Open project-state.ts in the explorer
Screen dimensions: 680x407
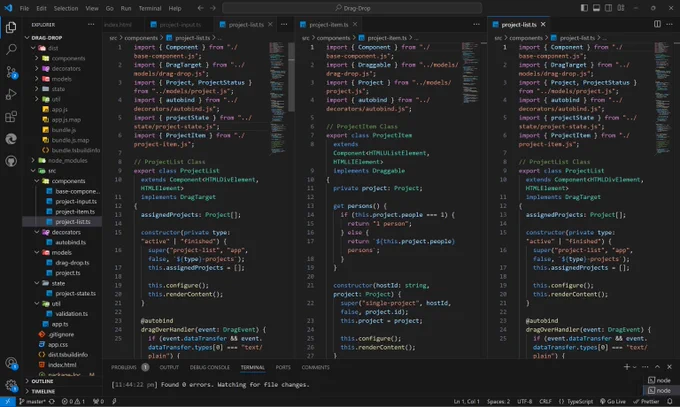[x=75, y=294]
